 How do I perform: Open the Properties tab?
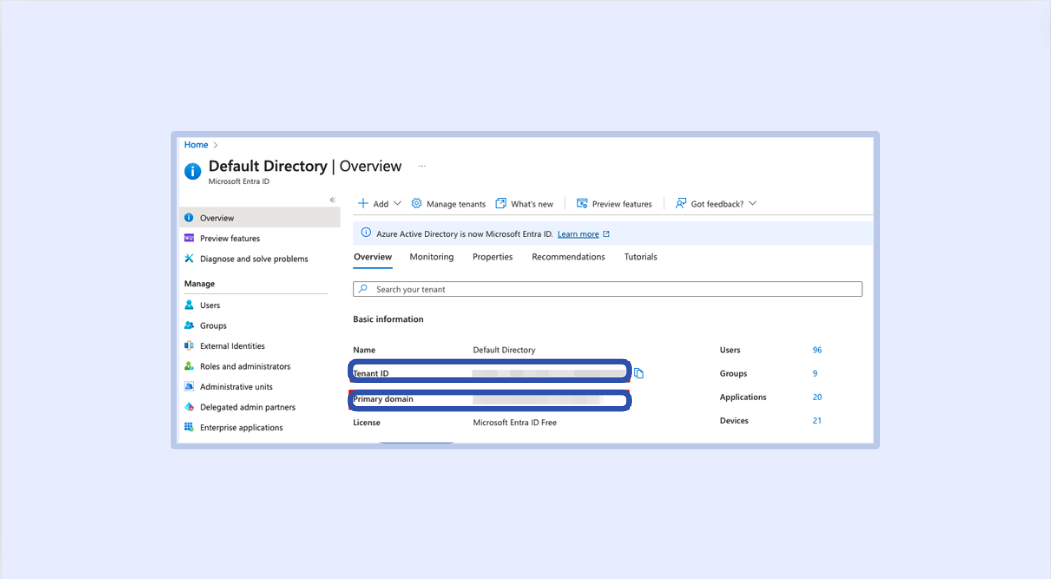coord(492,257)
